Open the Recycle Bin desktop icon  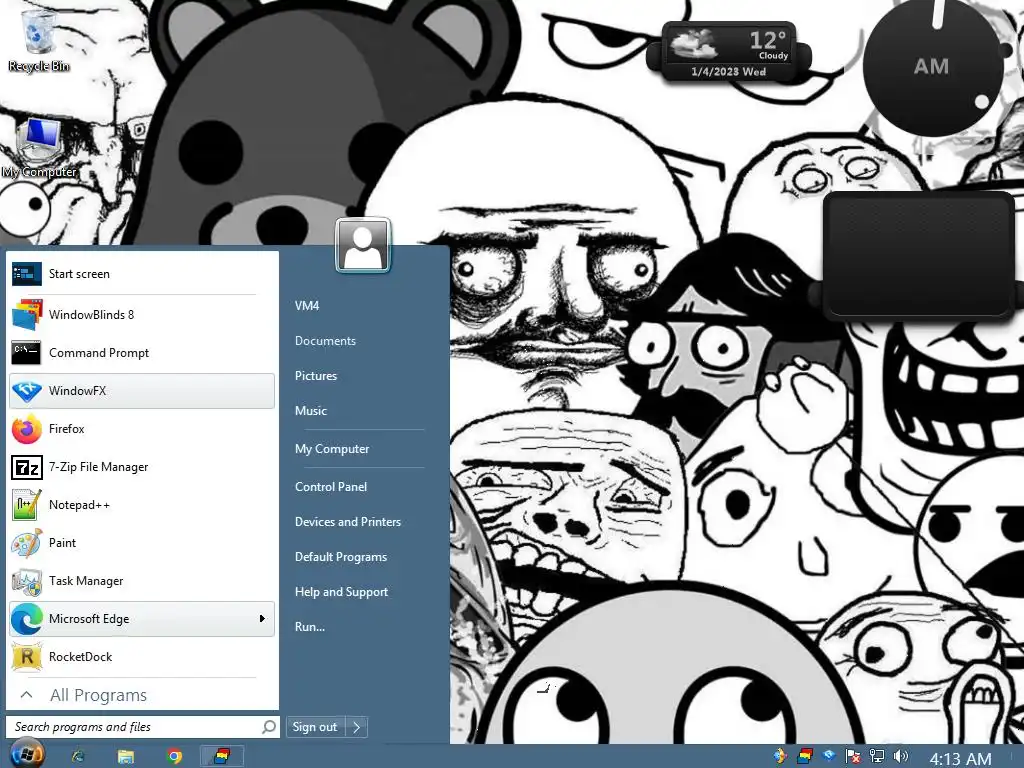click(39, 39)
